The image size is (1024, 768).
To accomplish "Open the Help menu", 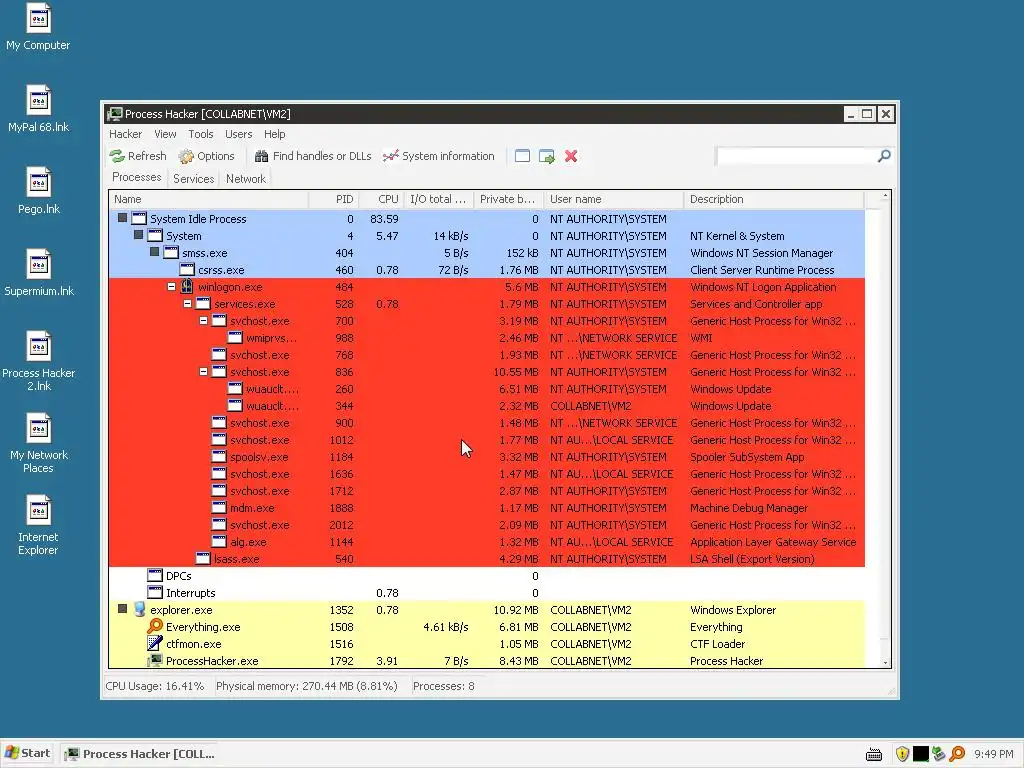I will 274,134.
